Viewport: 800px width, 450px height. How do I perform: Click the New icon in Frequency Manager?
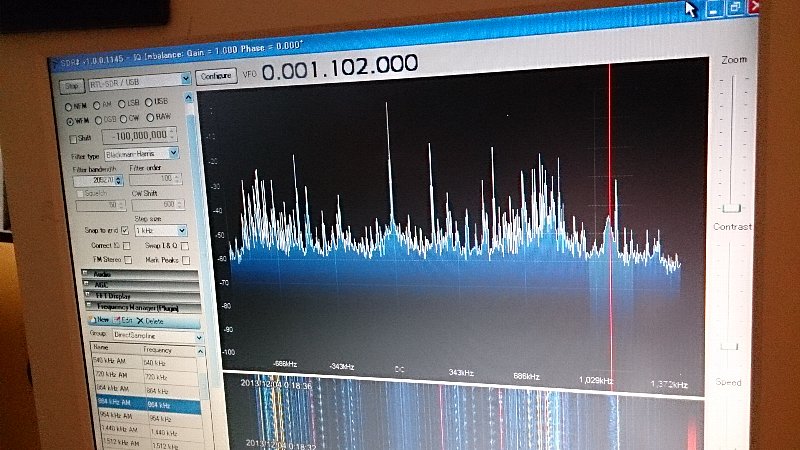pyautogui.click(x=92, y=320)
